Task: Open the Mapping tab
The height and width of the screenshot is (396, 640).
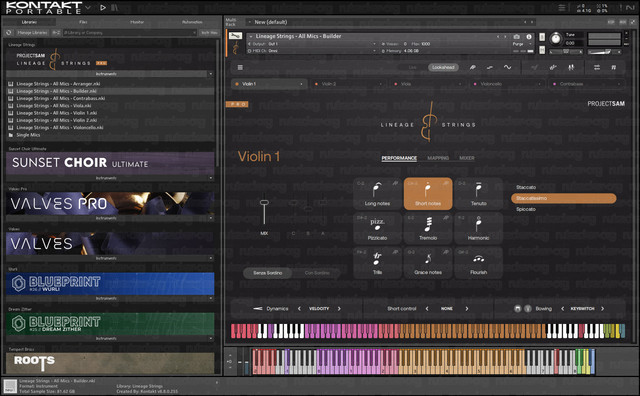Action: (438, 158)
